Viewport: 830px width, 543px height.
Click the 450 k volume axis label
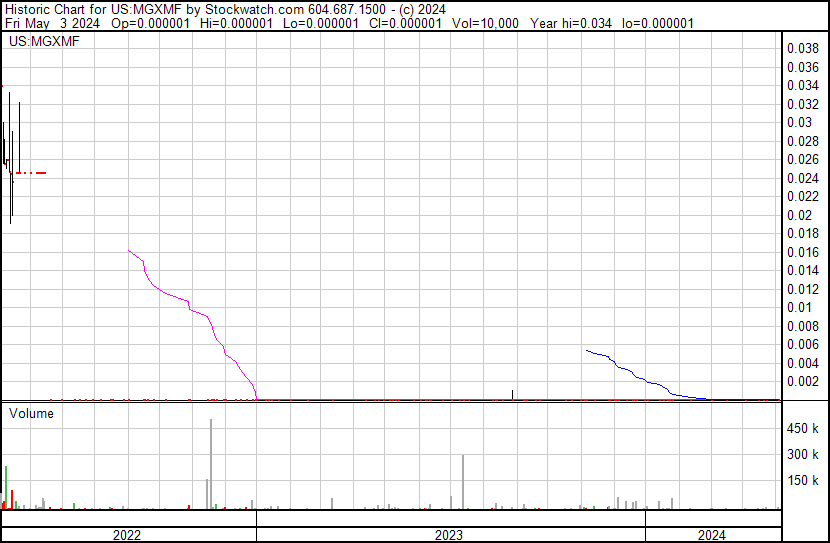point(802,429)
